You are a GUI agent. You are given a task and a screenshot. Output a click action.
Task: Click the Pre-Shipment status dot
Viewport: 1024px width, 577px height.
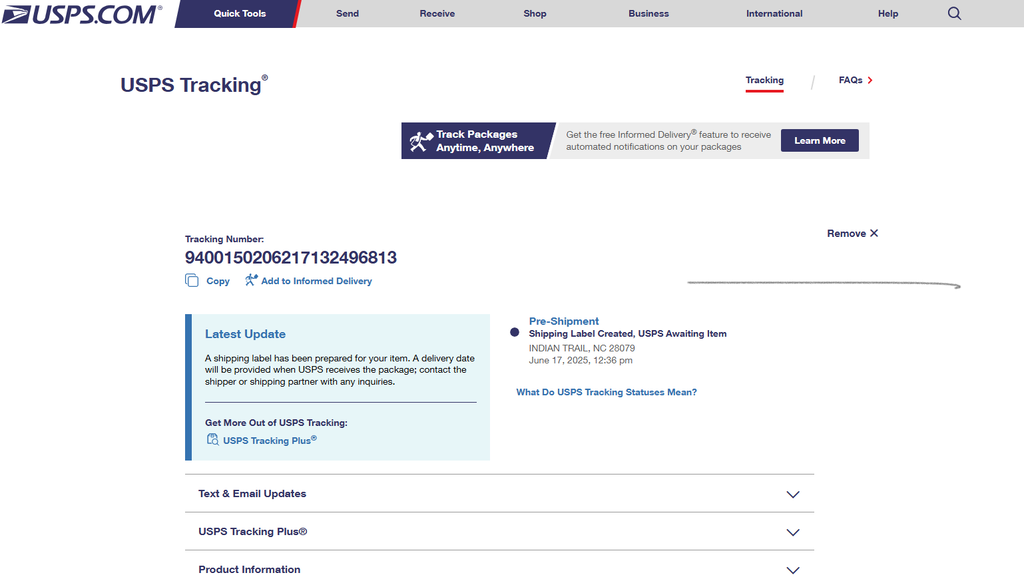pos(515,332)
